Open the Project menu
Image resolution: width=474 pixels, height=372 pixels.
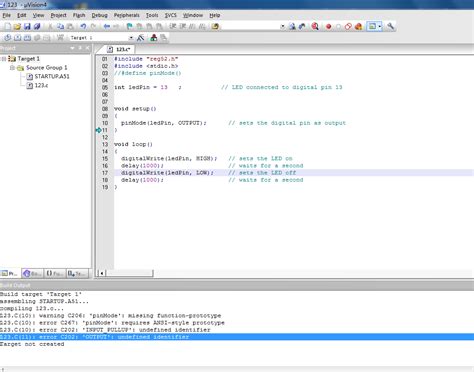pos(58,15)
